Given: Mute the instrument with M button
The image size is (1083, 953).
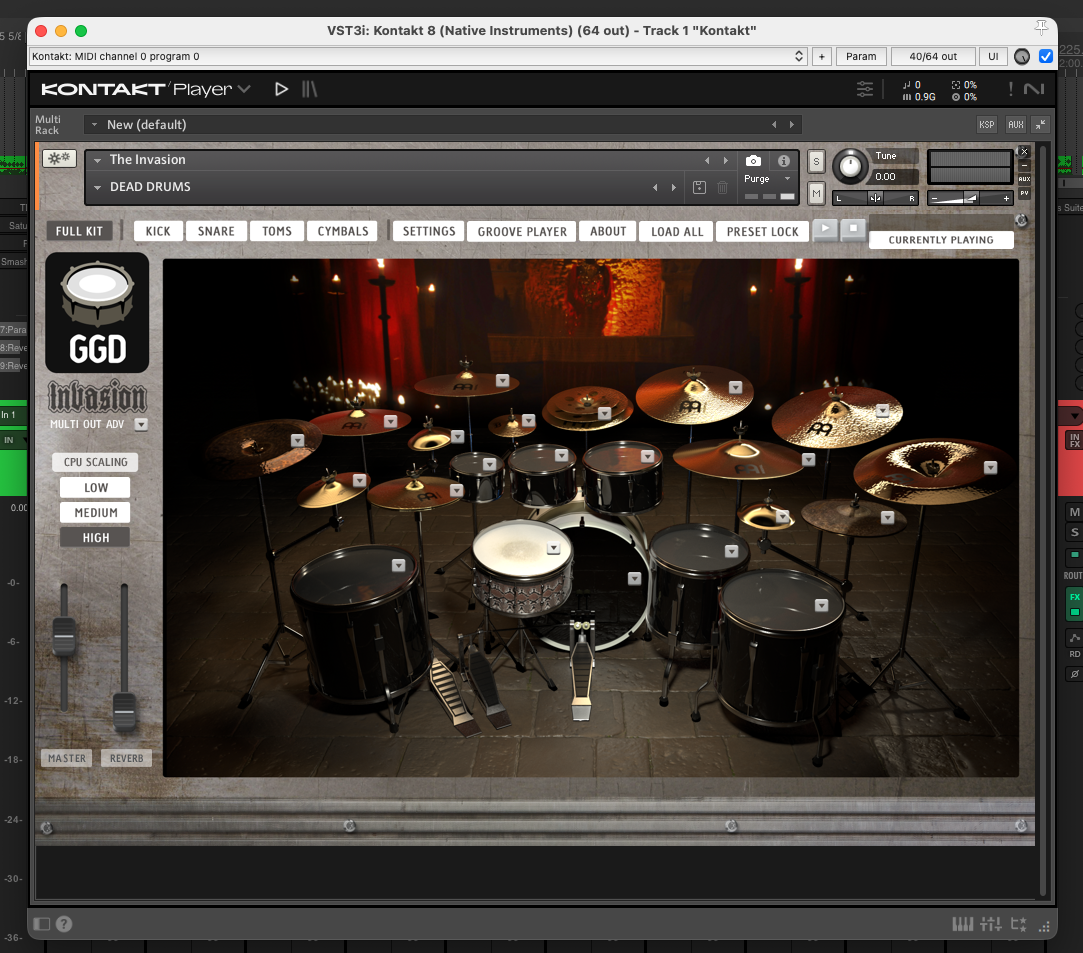Looking at the screenshot, I should click(816, 193).
